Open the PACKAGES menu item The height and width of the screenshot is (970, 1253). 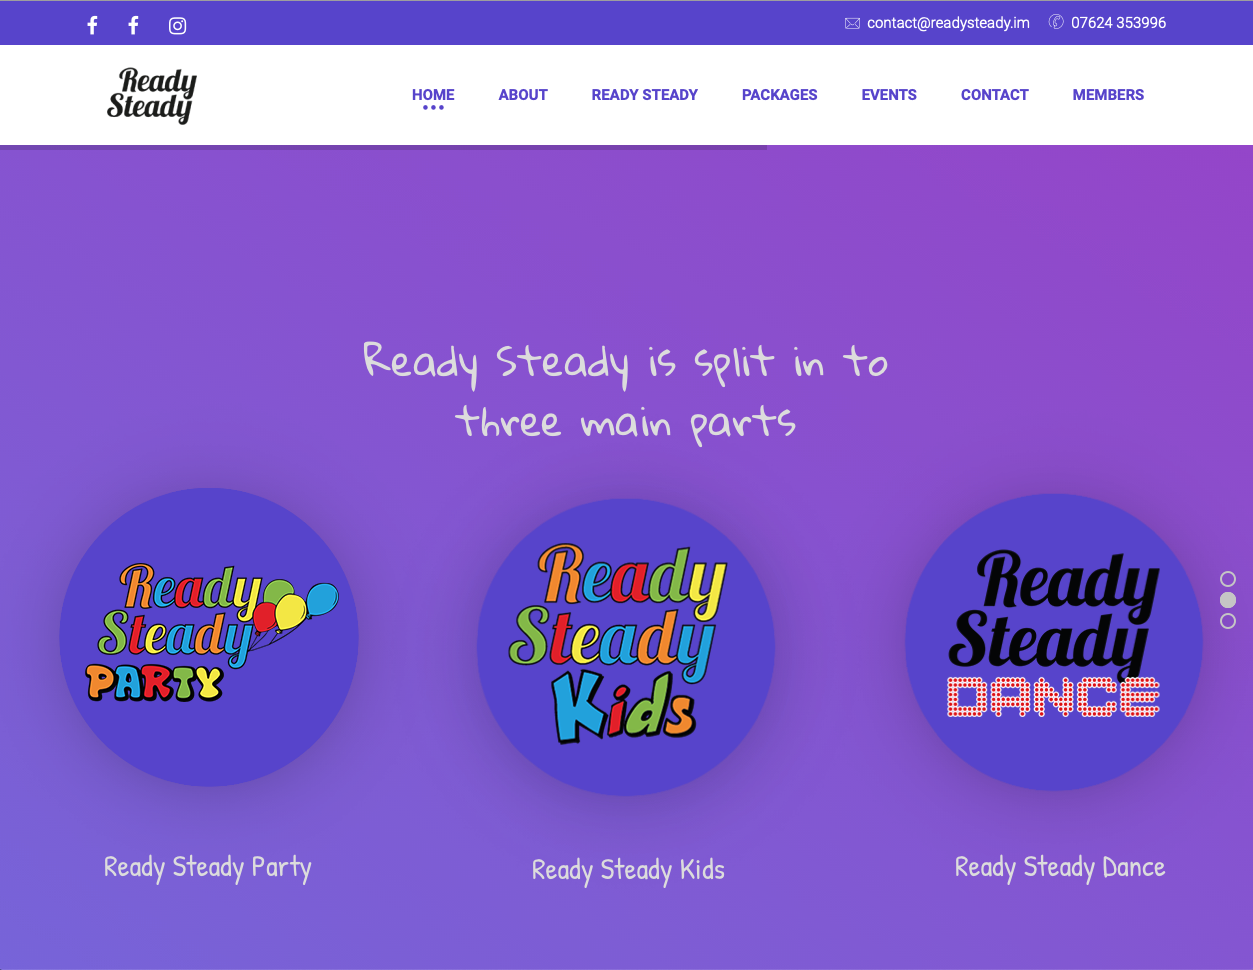(779, 95)
